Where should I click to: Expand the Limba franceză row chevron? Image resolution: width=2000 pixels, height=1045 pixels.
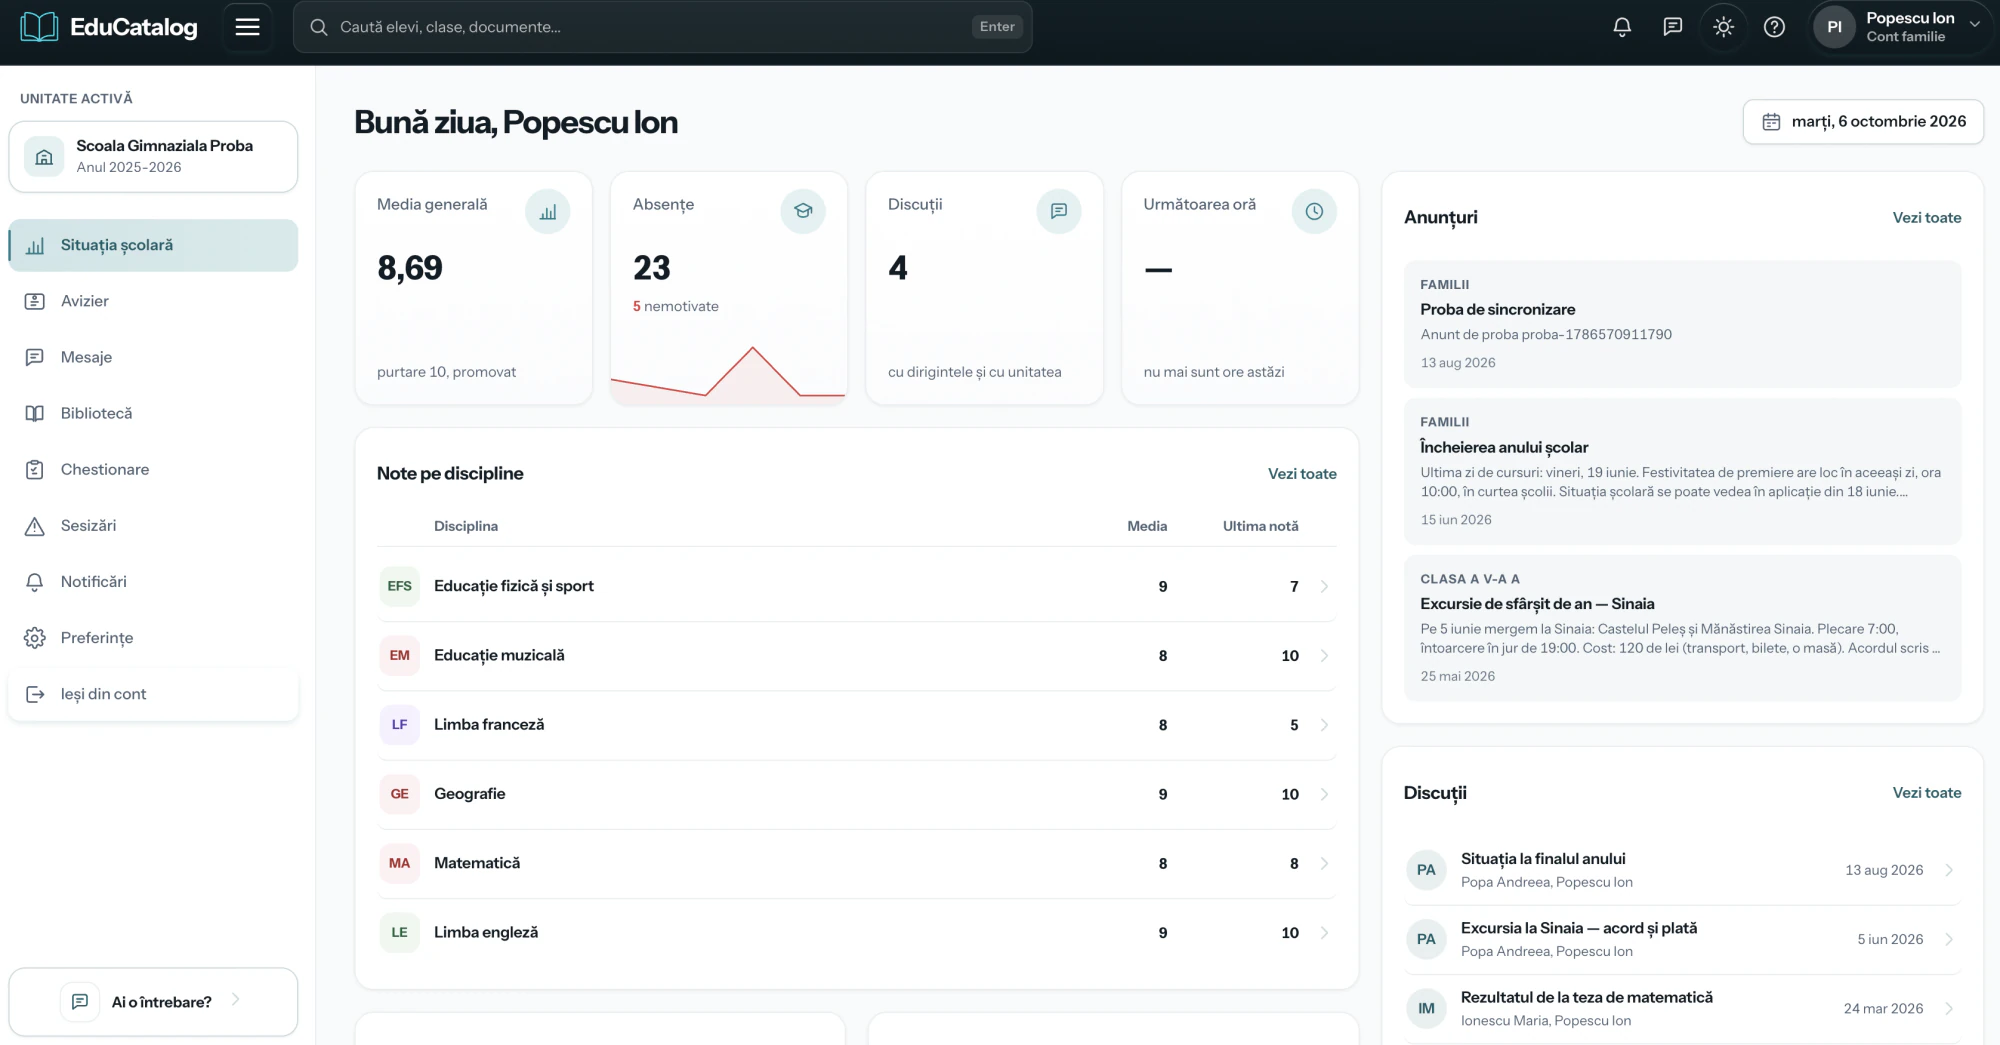point(1324,725)
